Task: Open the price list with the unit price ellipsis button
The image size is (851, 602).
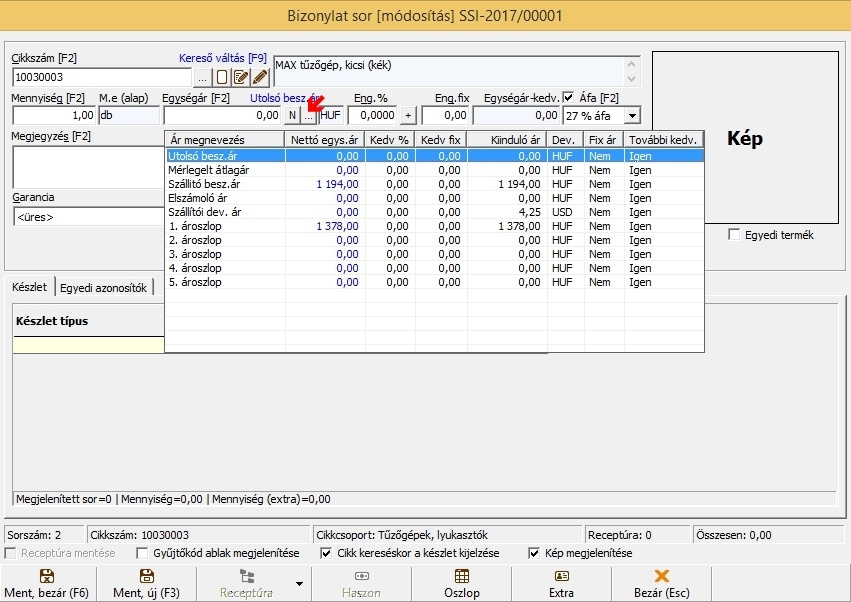Action: pyautogui.click(x=308, y=116)
